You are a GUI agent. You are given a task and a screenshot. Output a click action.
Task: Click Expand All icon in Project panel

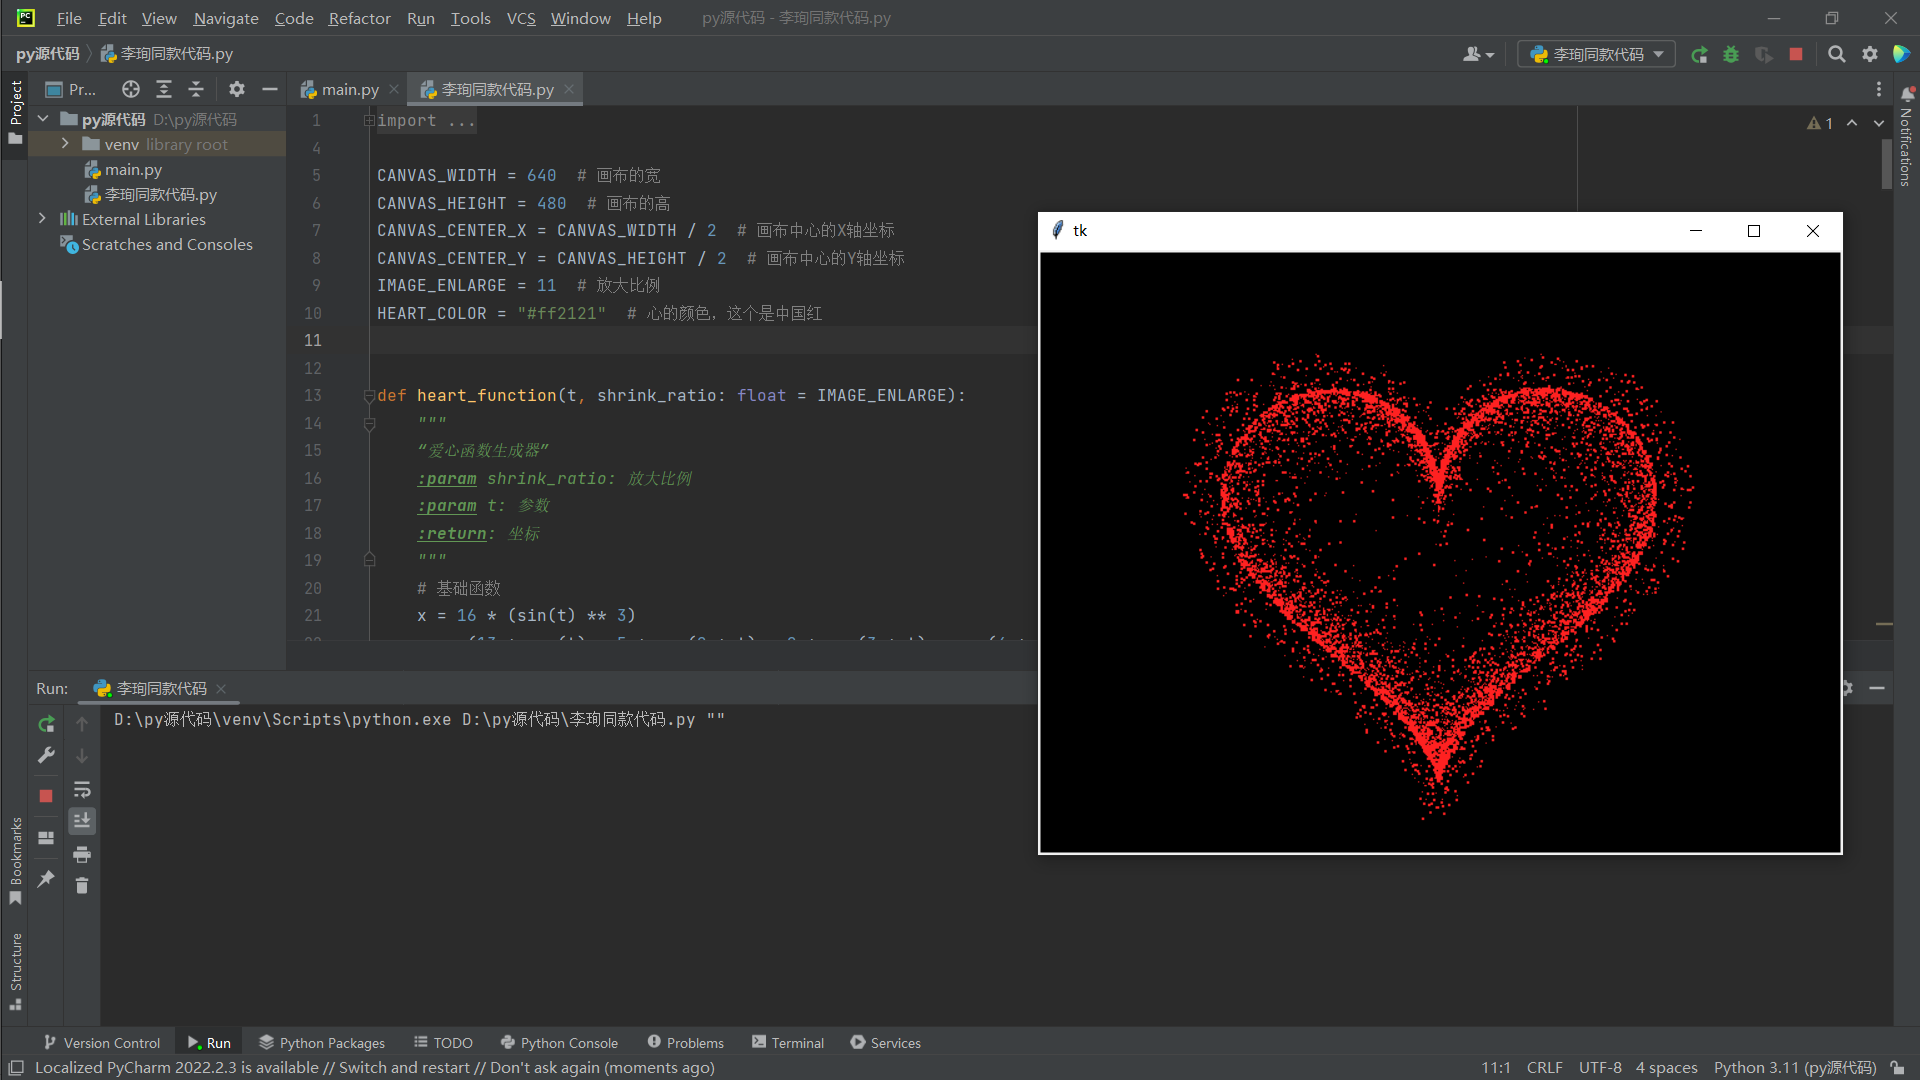click(164, 89)
